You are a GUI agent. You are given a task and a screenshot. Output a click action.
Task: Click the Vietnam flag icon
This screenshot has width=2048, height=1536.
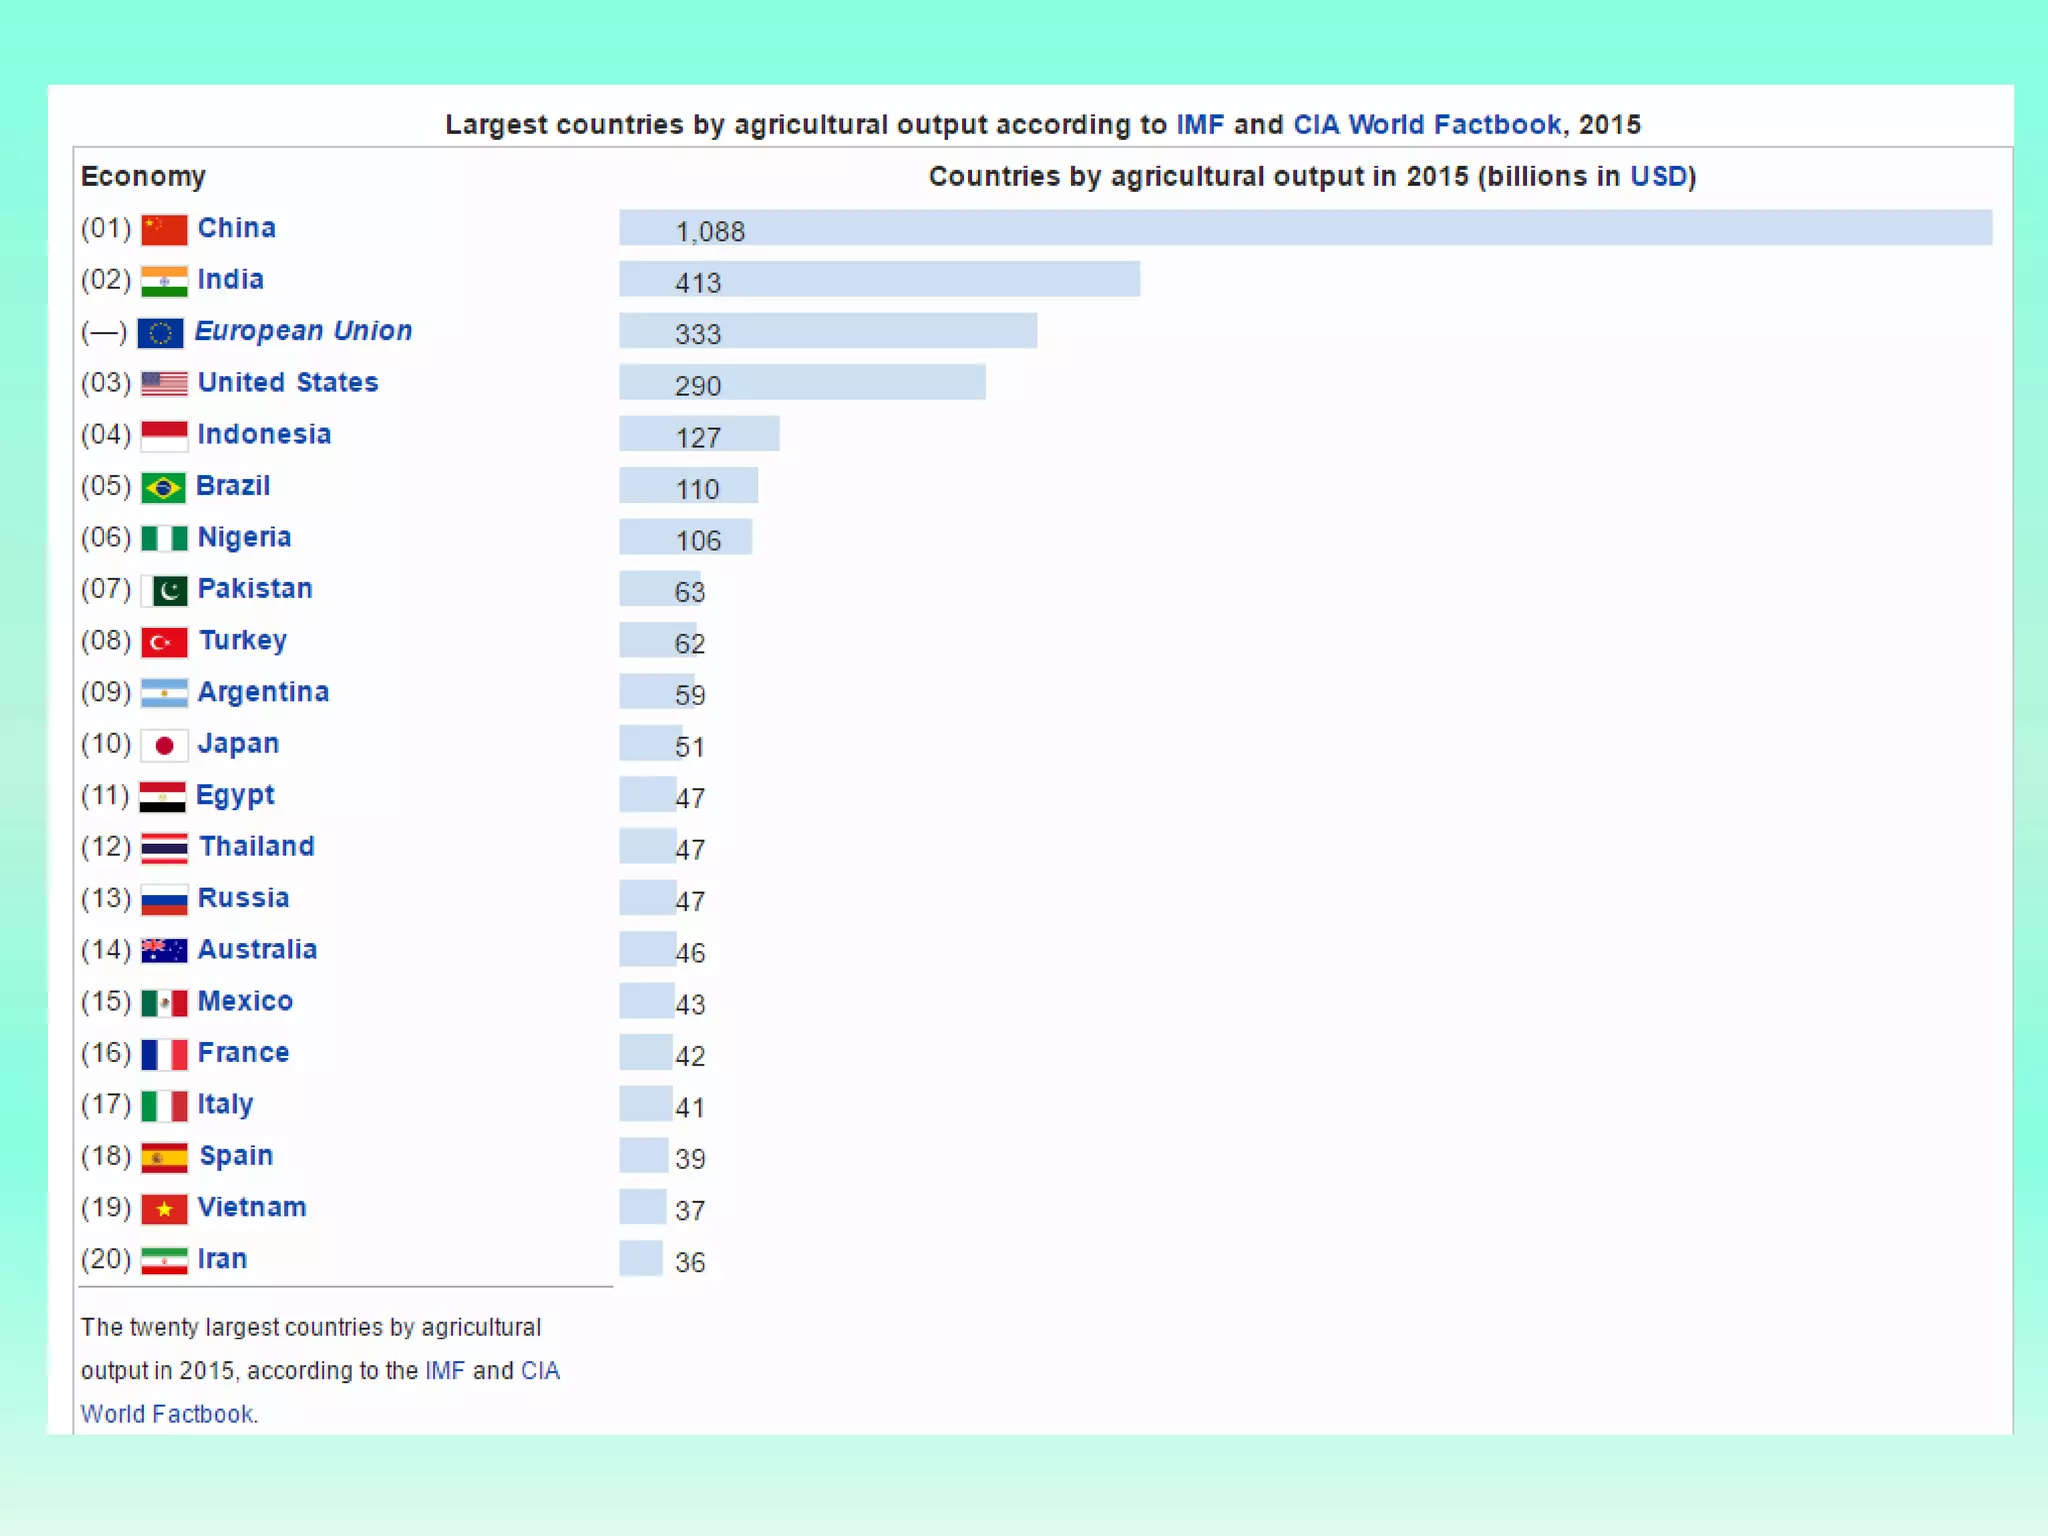click(164, 1209)
